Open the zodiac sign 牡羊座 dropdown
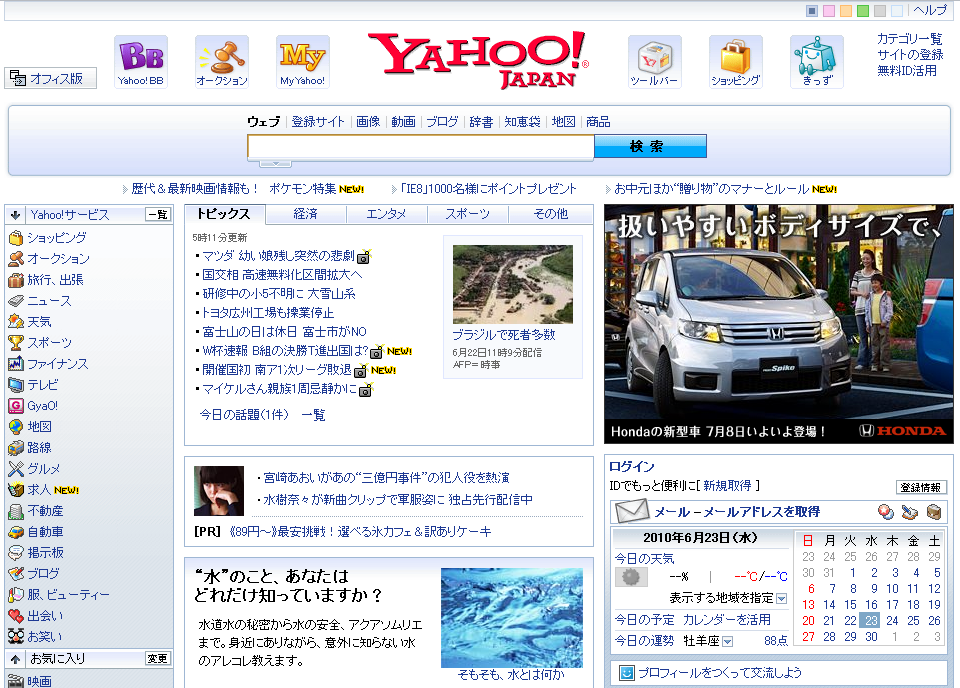Screen dimensions: 960x688 point(727,641)
